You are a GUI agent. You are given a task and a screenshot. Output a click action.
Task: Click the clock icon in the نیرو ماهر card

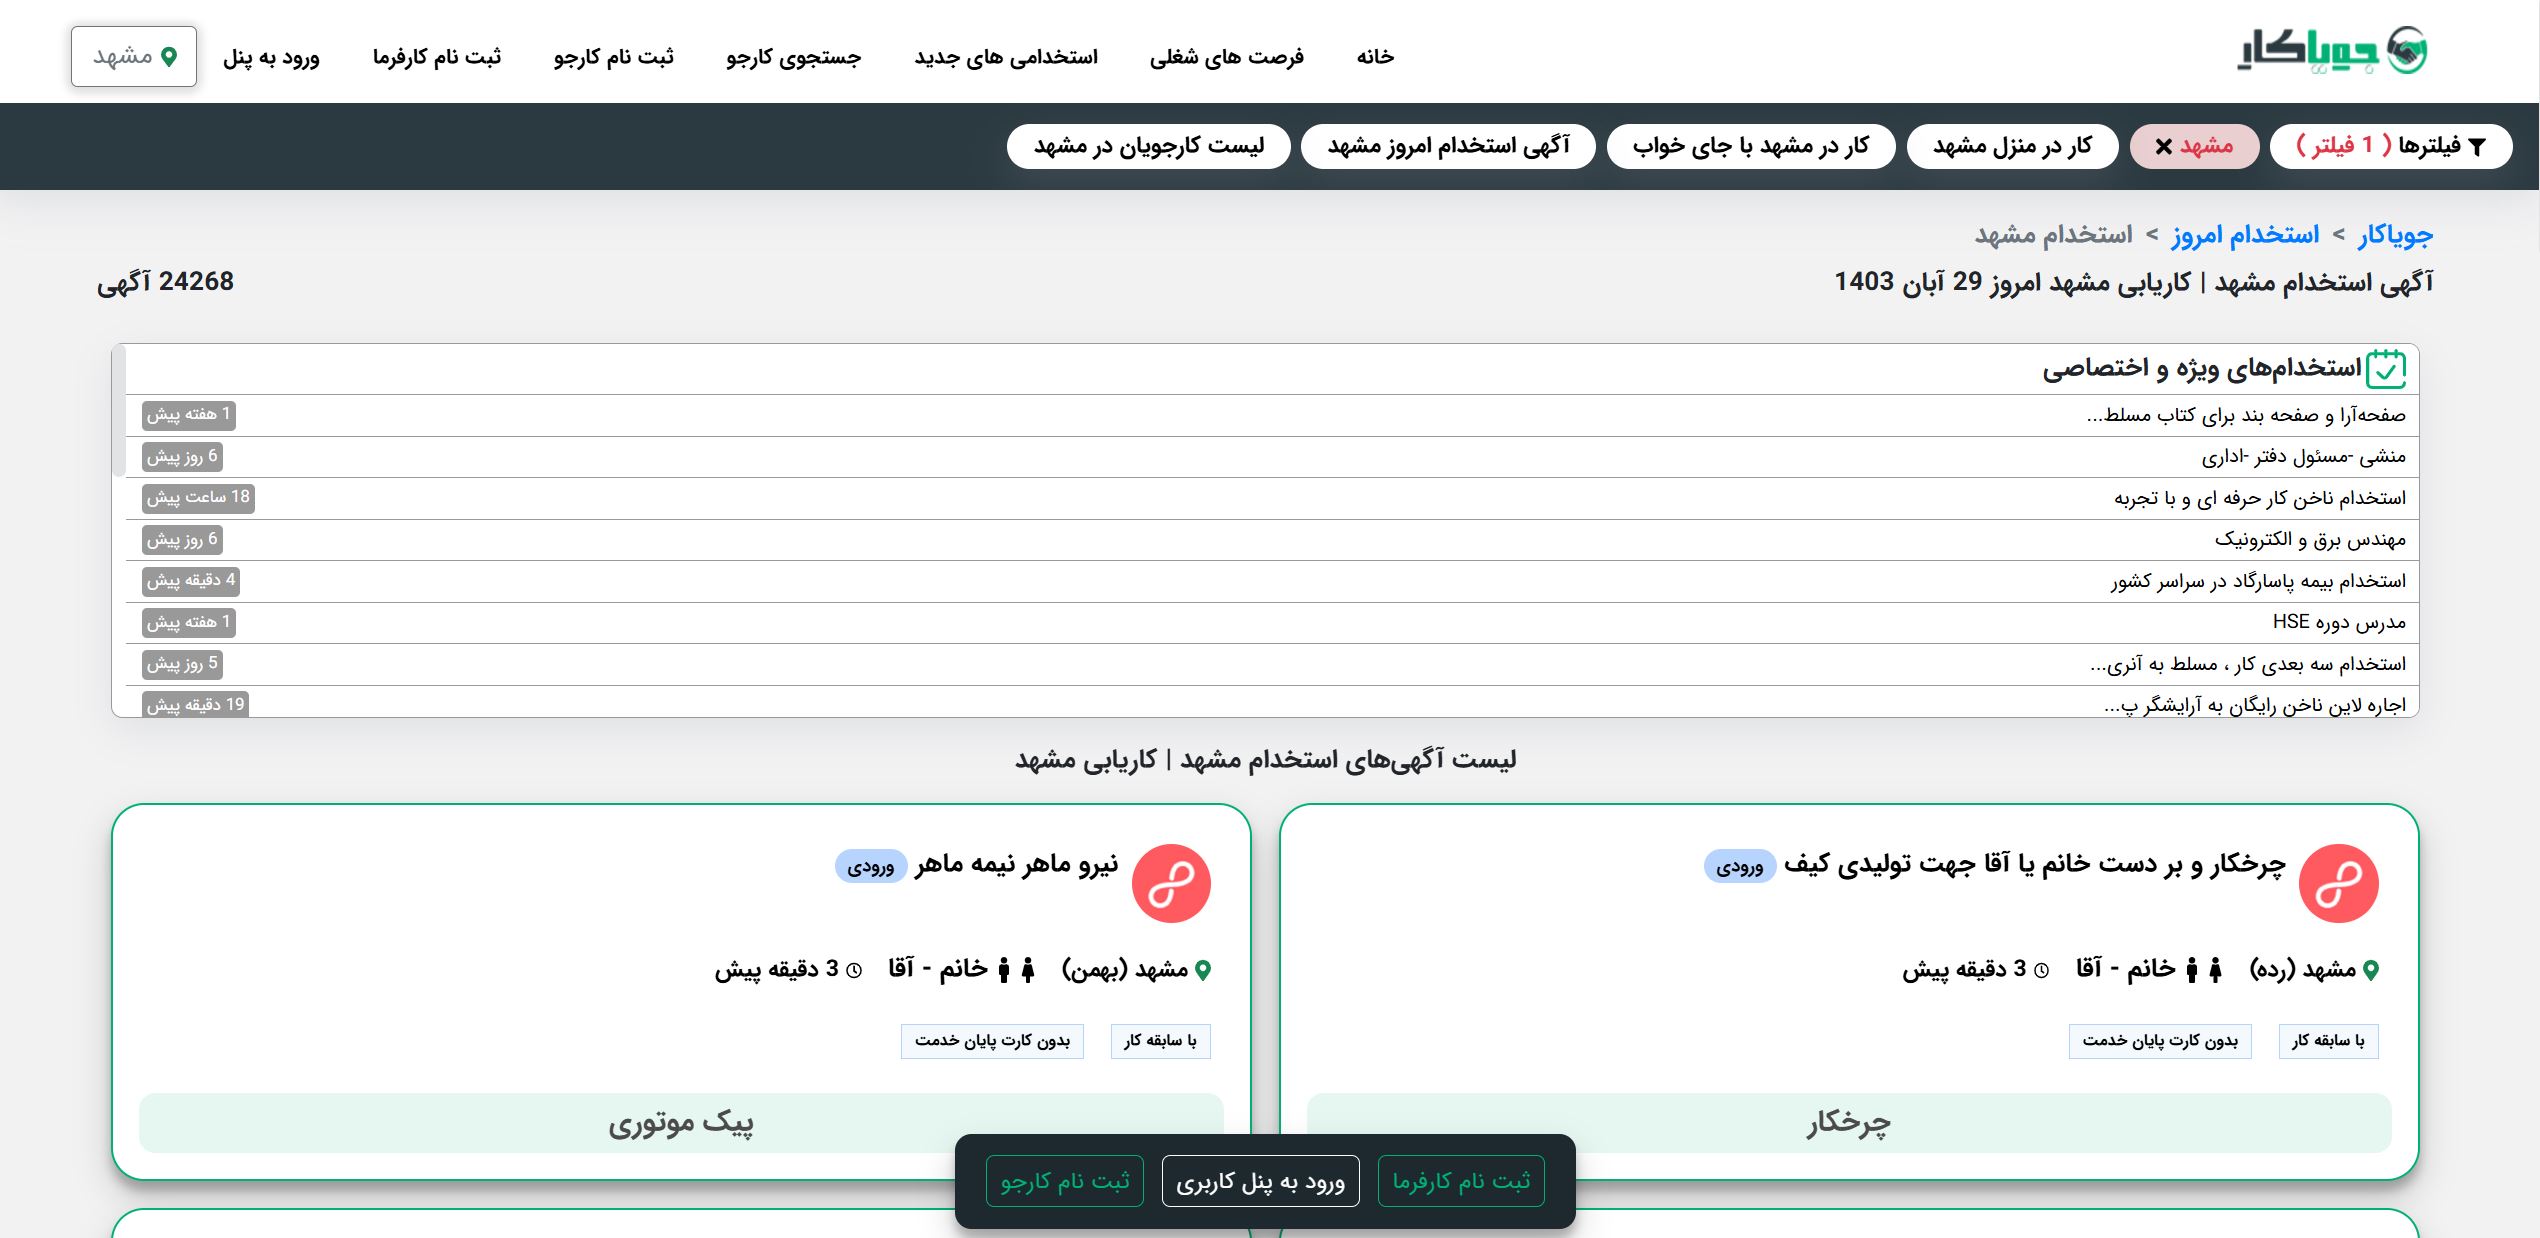coord(854,970)
